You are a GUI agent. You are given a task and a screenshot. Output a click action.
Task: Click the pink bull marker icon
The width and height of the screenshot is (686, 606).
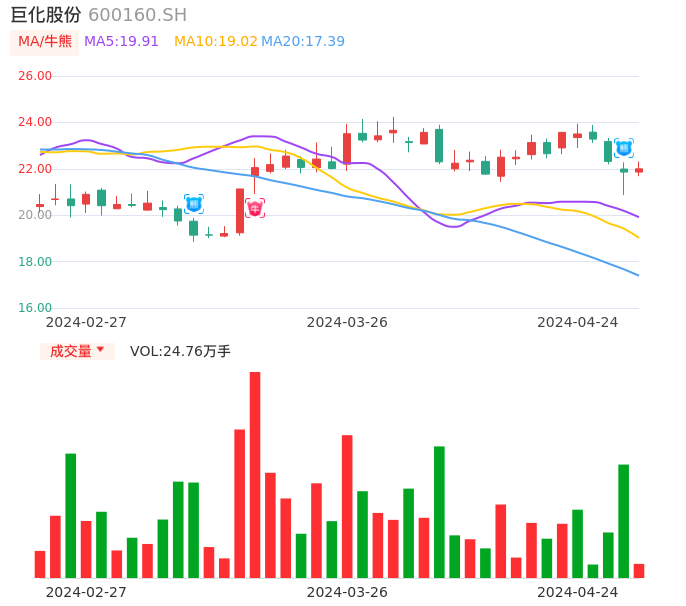[x=255, y=208]
